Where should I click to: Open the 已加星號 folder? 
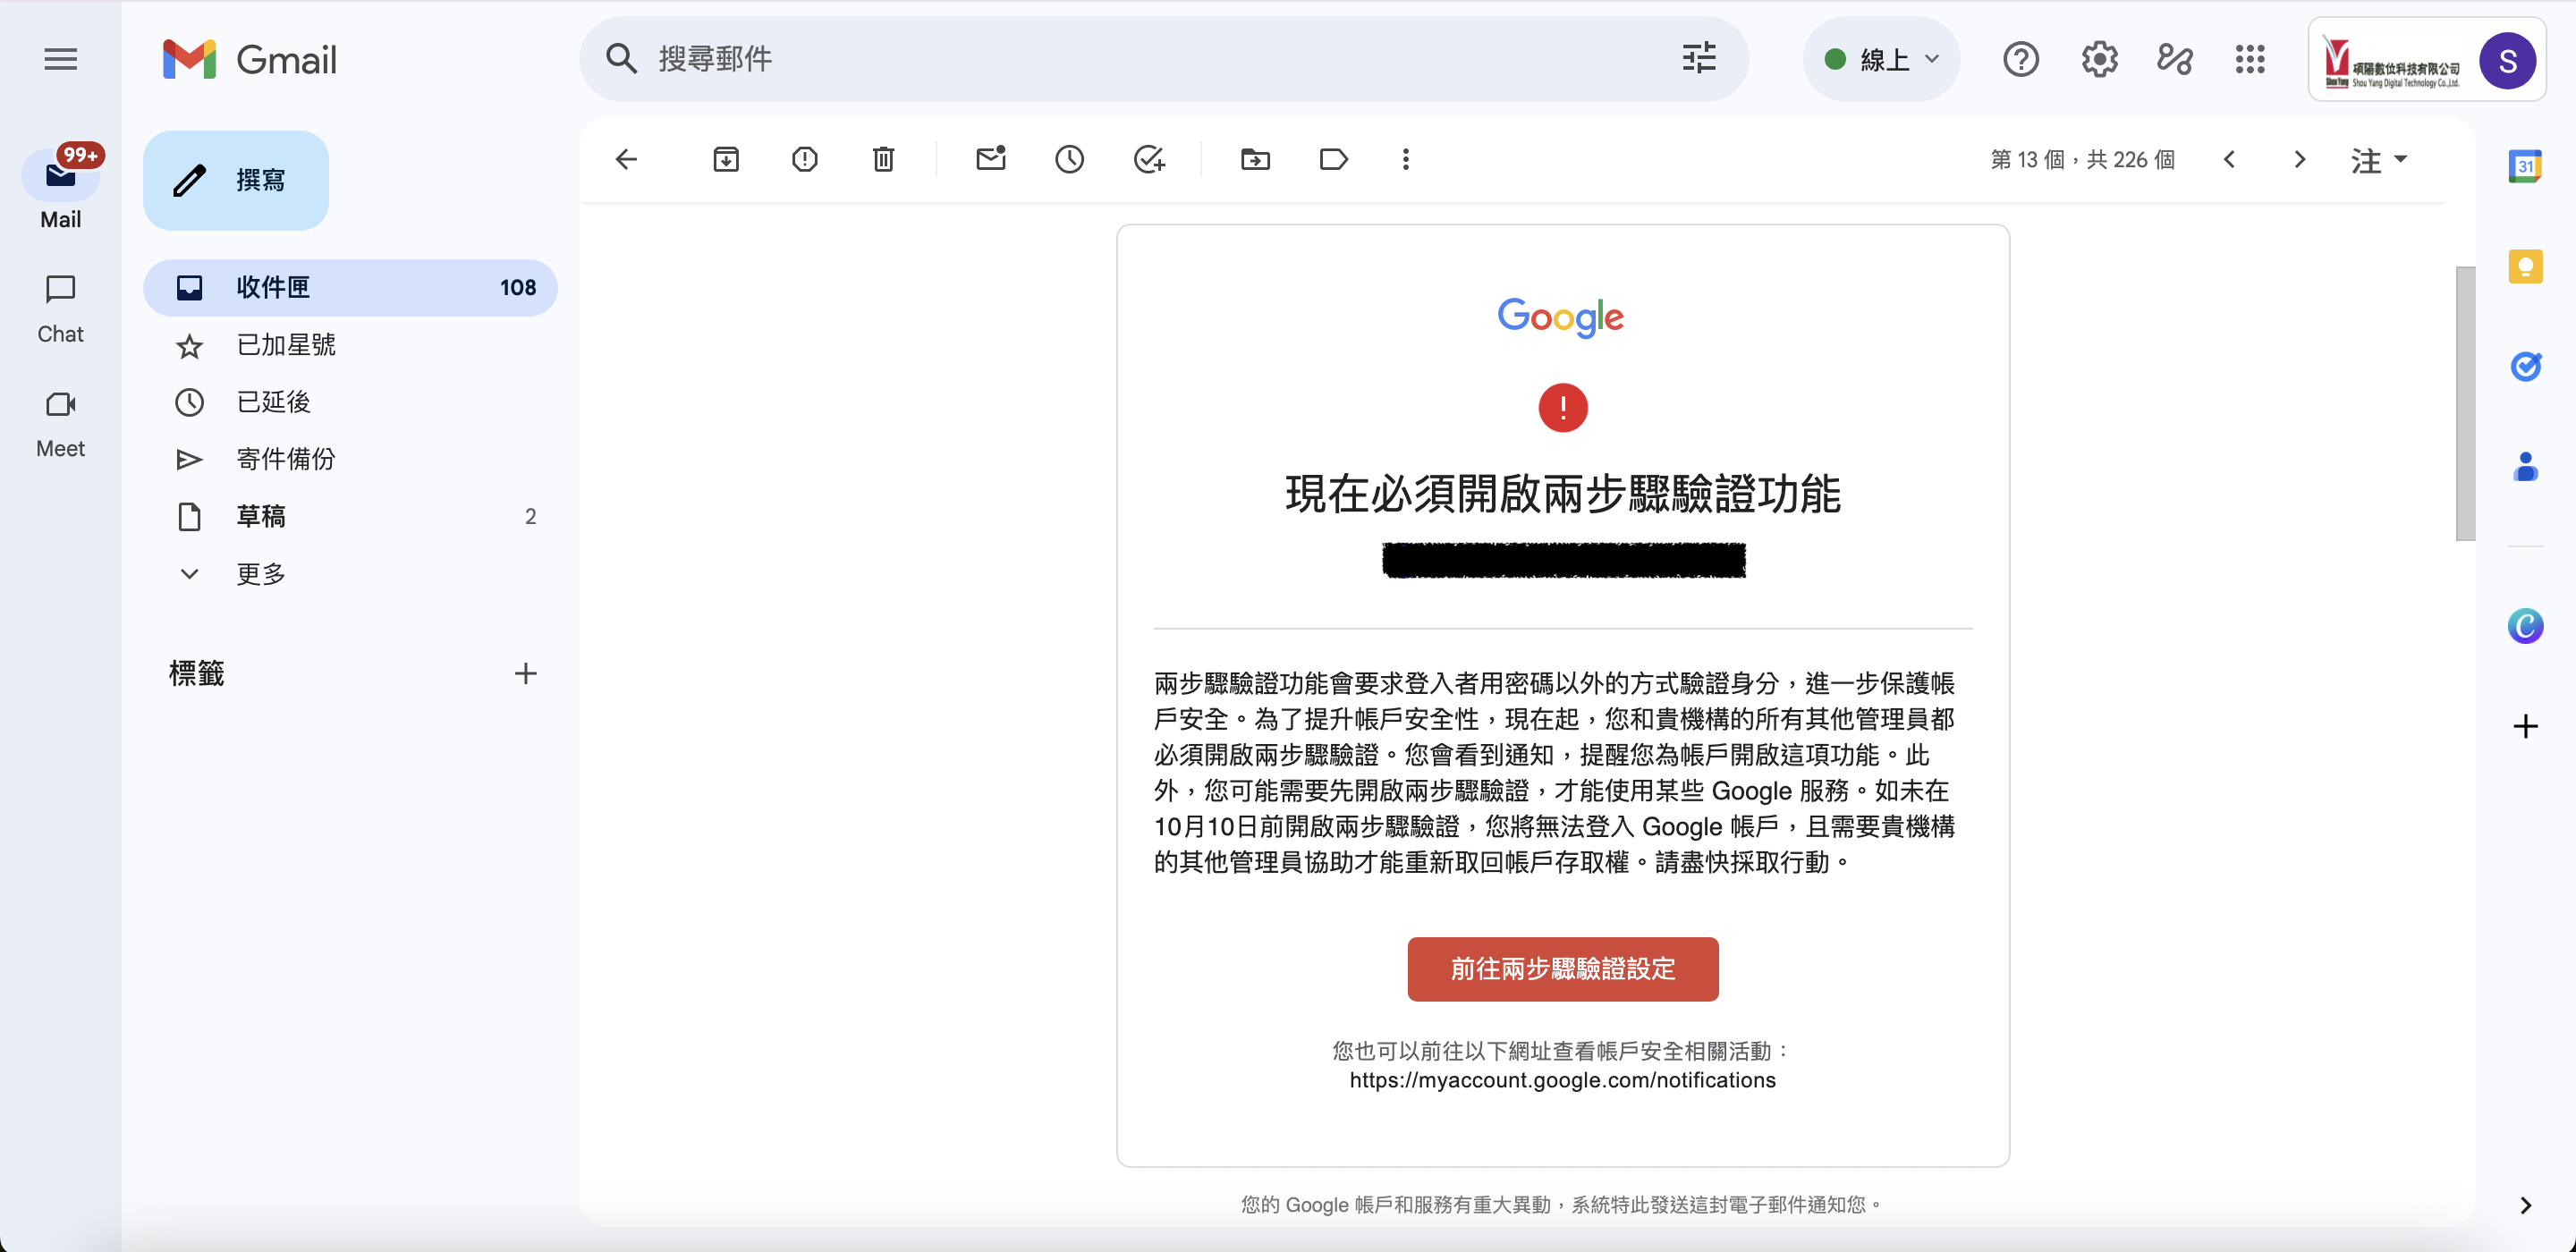[x=286, y=345]
